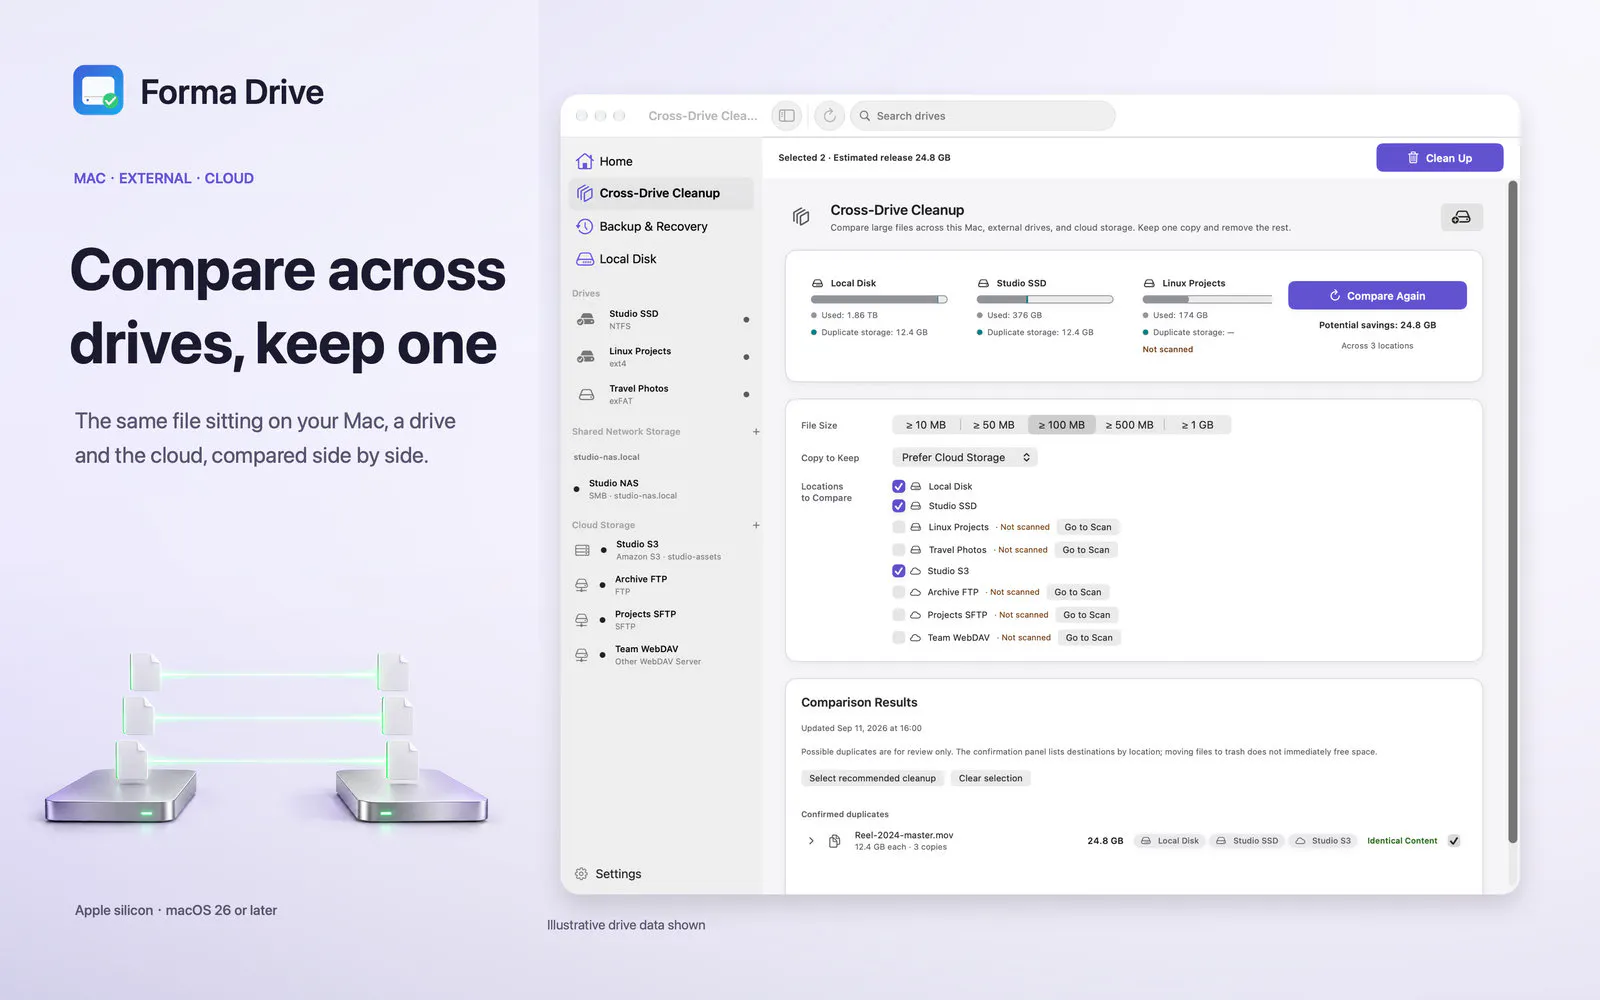This screenshot has width=1600, height=1000.
Task: Open Settings from the sidebar bottom
Action: pyautogui.click(x=608, y=874)
